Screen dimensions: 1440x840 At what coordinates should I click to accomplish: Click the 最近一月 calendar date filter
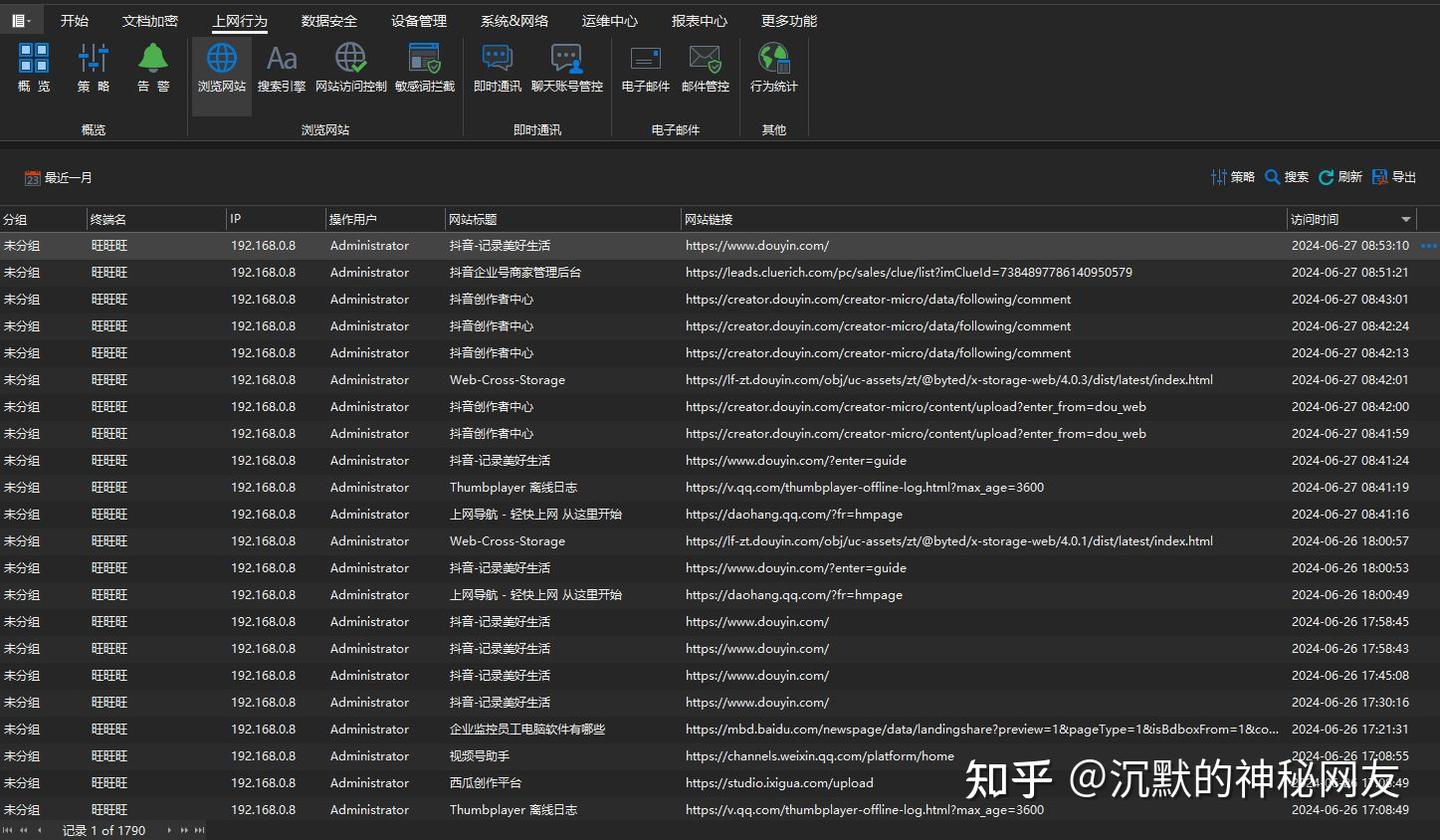point(59,178)
